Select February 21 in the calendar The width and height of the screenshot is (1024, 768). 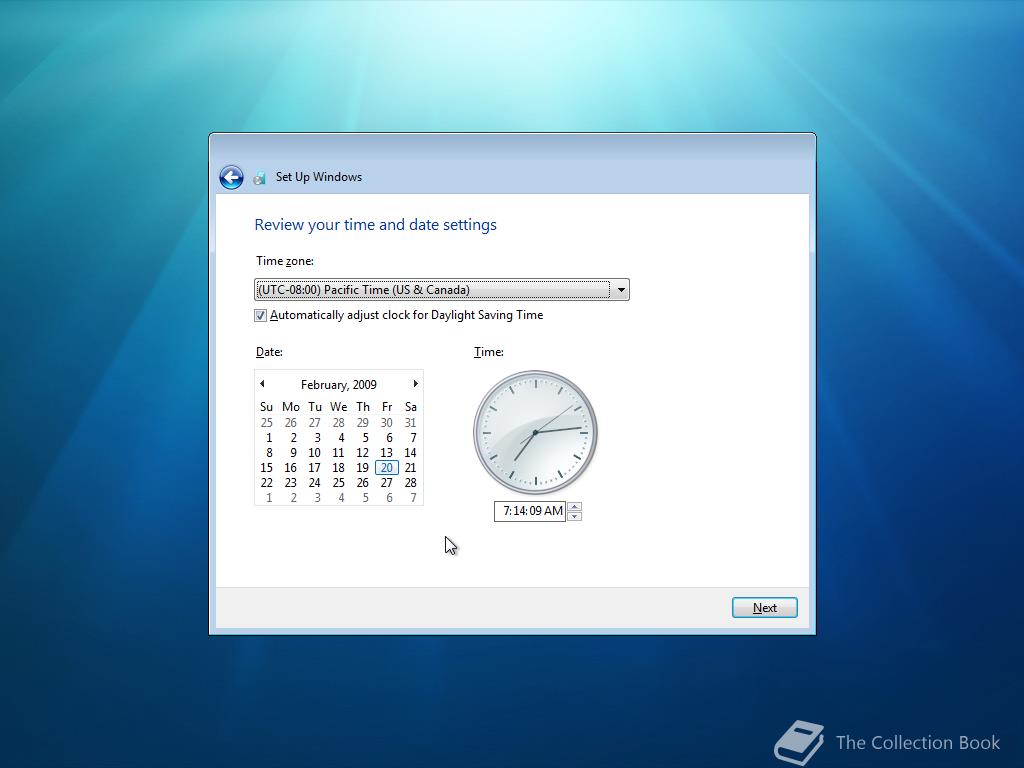coord(410,468)
